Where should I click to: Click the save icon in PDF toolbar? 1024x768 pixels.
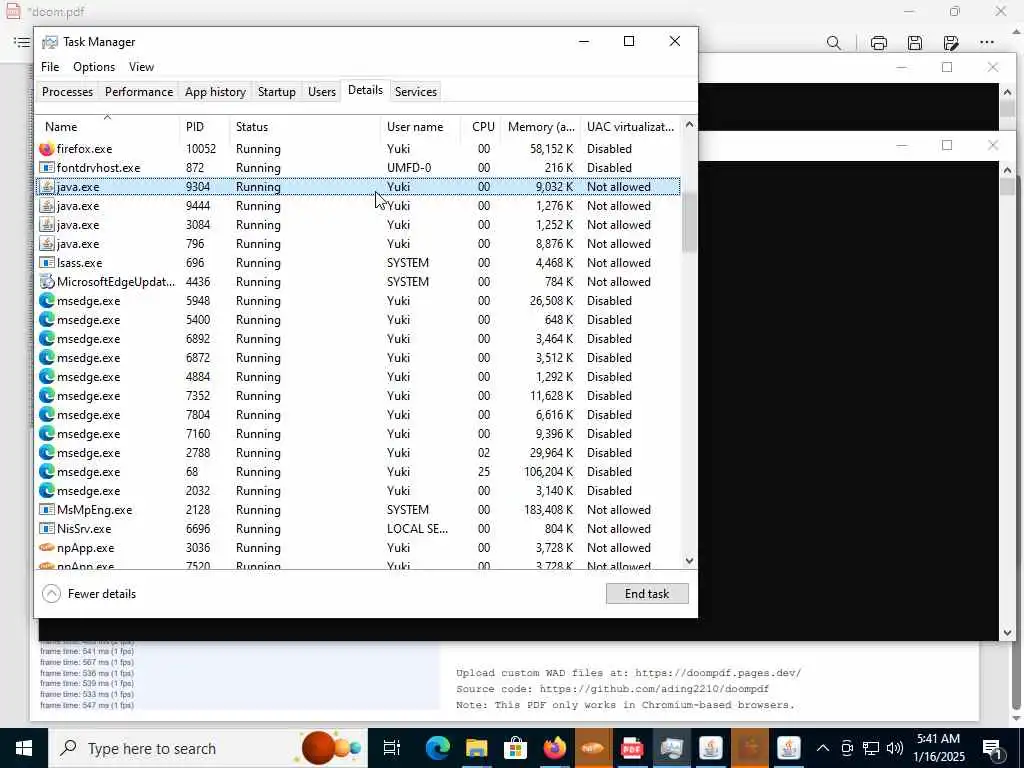coord(914,43)
